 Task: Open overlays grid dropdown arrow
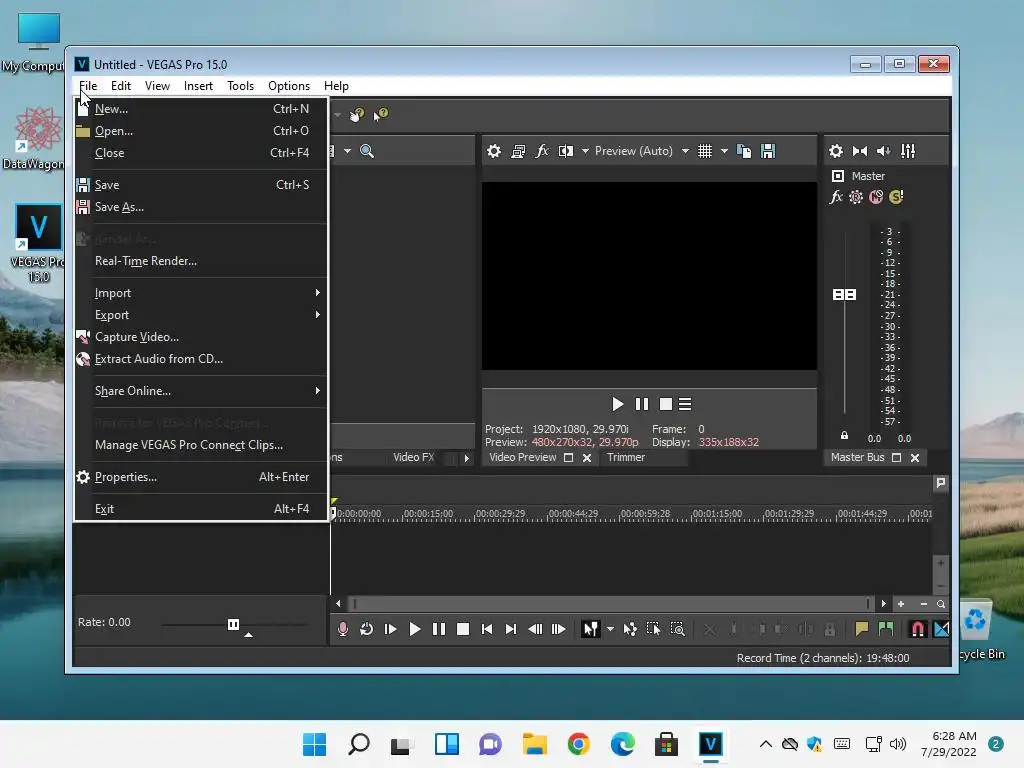(724, 152)
